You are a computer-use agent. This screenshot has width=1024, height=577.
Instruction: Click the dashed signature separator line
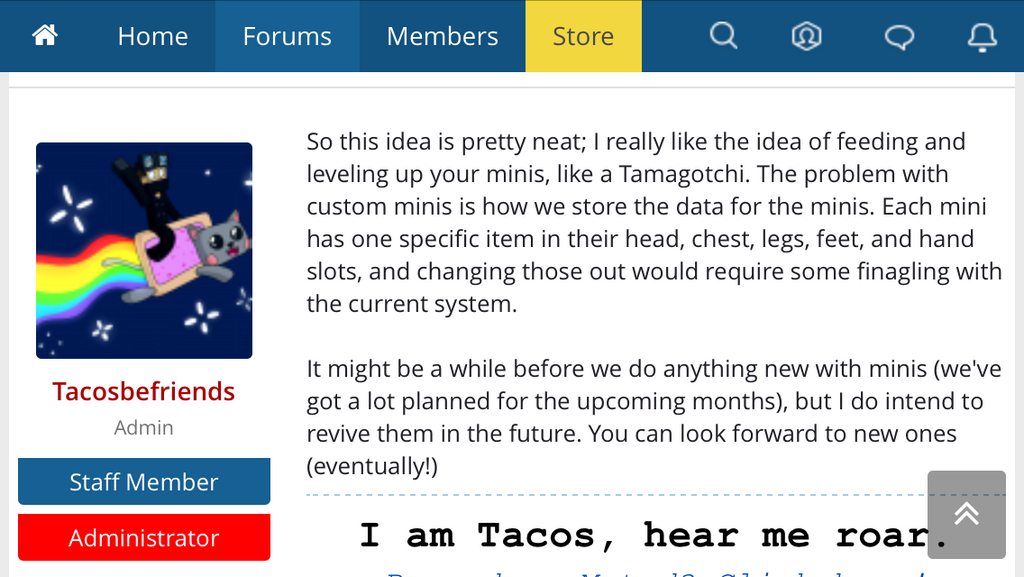[616, 495]
